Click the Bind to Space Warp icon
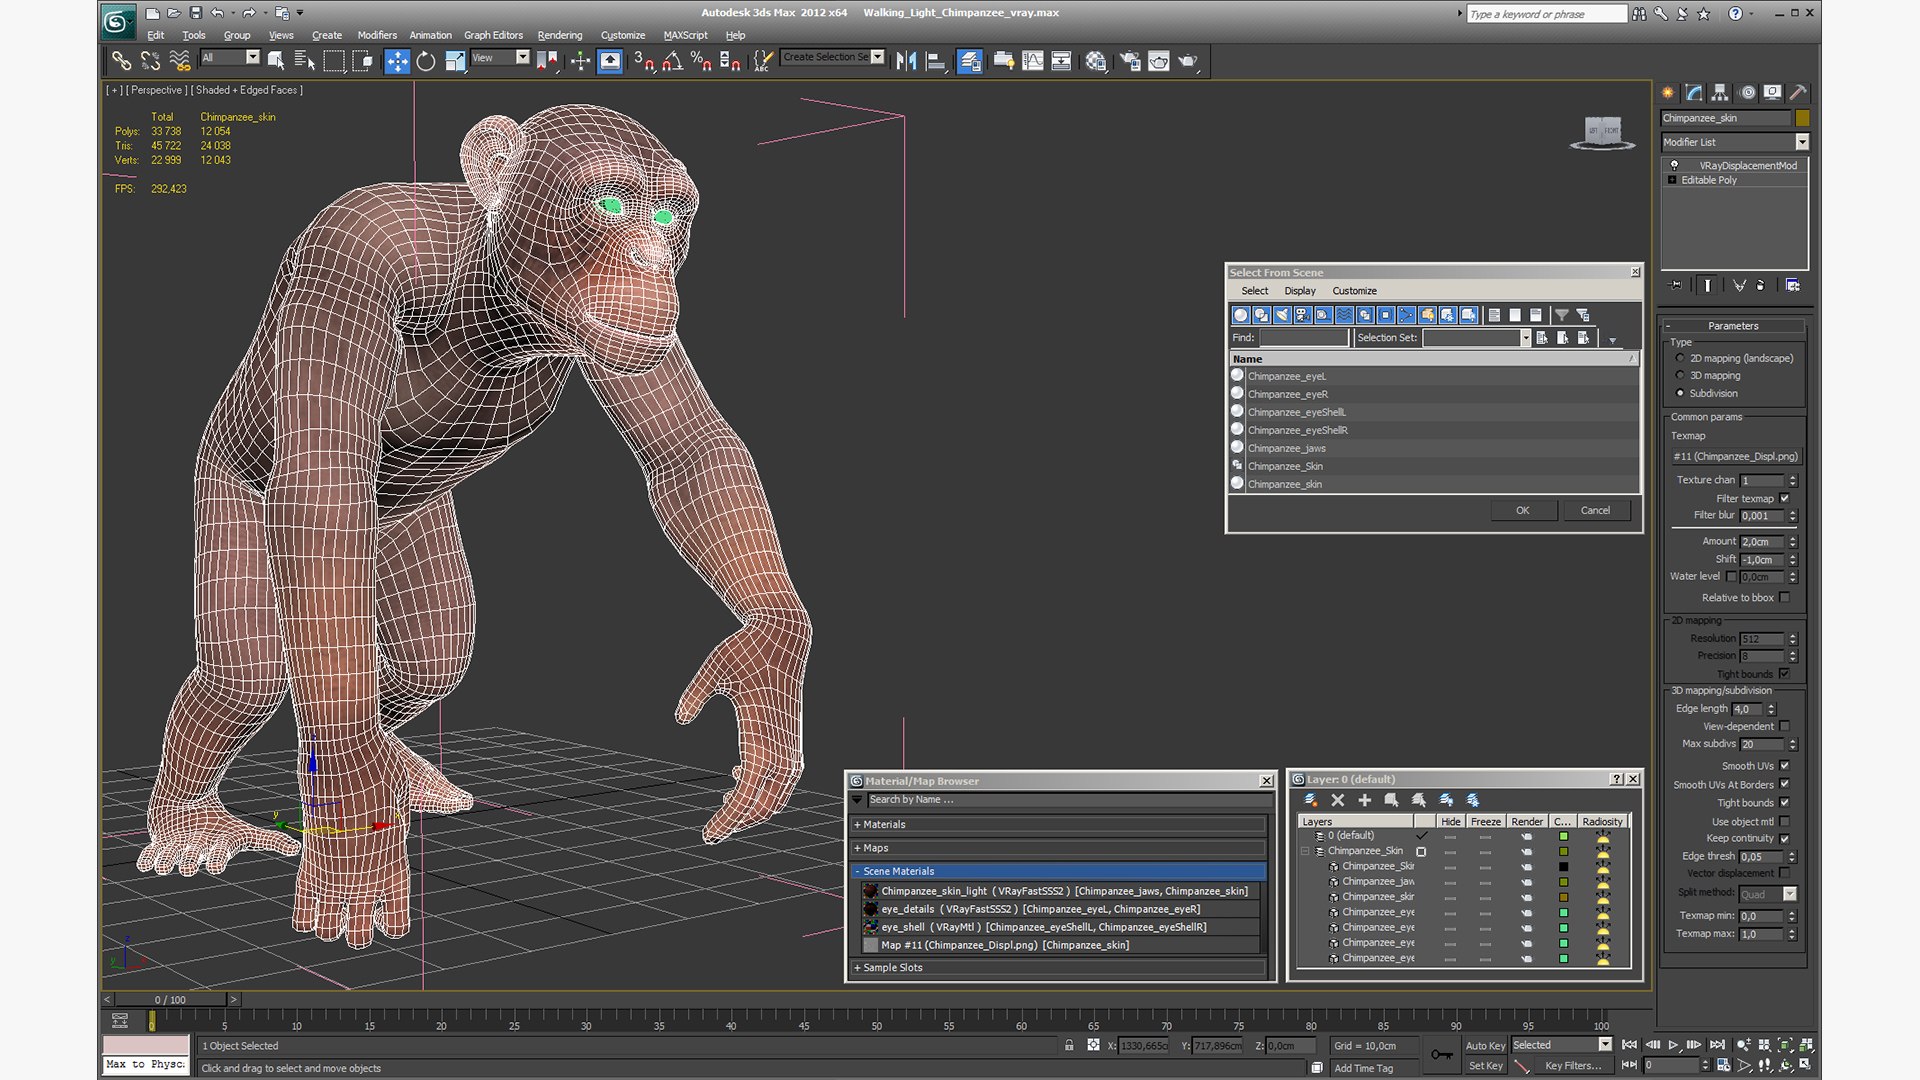 pyautogui.click(x=180, y=62)
